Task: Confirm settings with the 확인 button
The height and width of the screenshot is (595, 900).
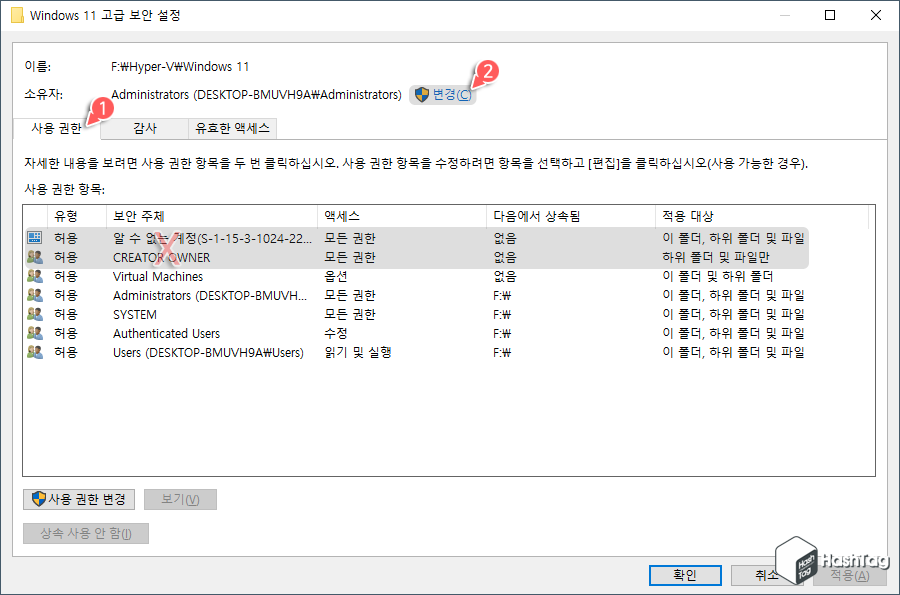Action: click(x=685, y=575)
